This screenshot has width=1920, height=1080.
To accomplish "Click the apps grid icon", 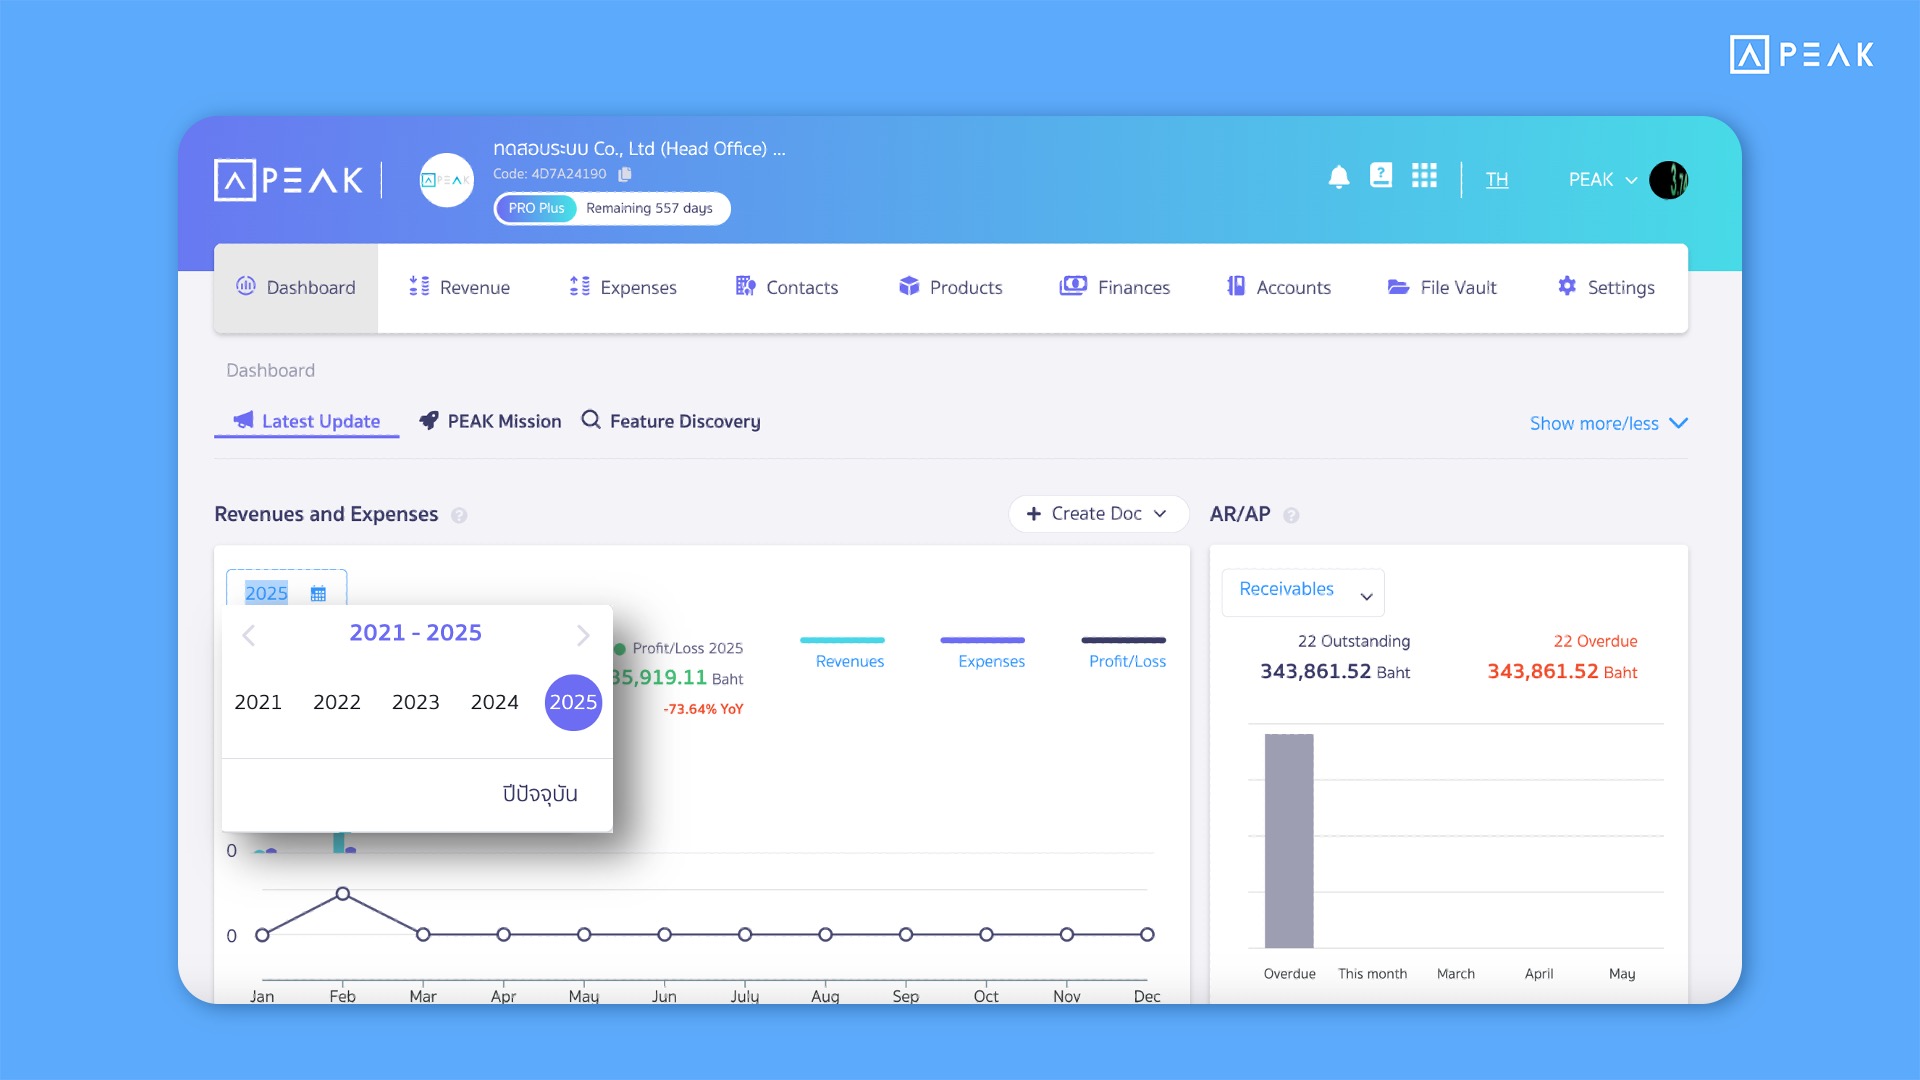I will pyautogui.click(x=1424, y=176).
